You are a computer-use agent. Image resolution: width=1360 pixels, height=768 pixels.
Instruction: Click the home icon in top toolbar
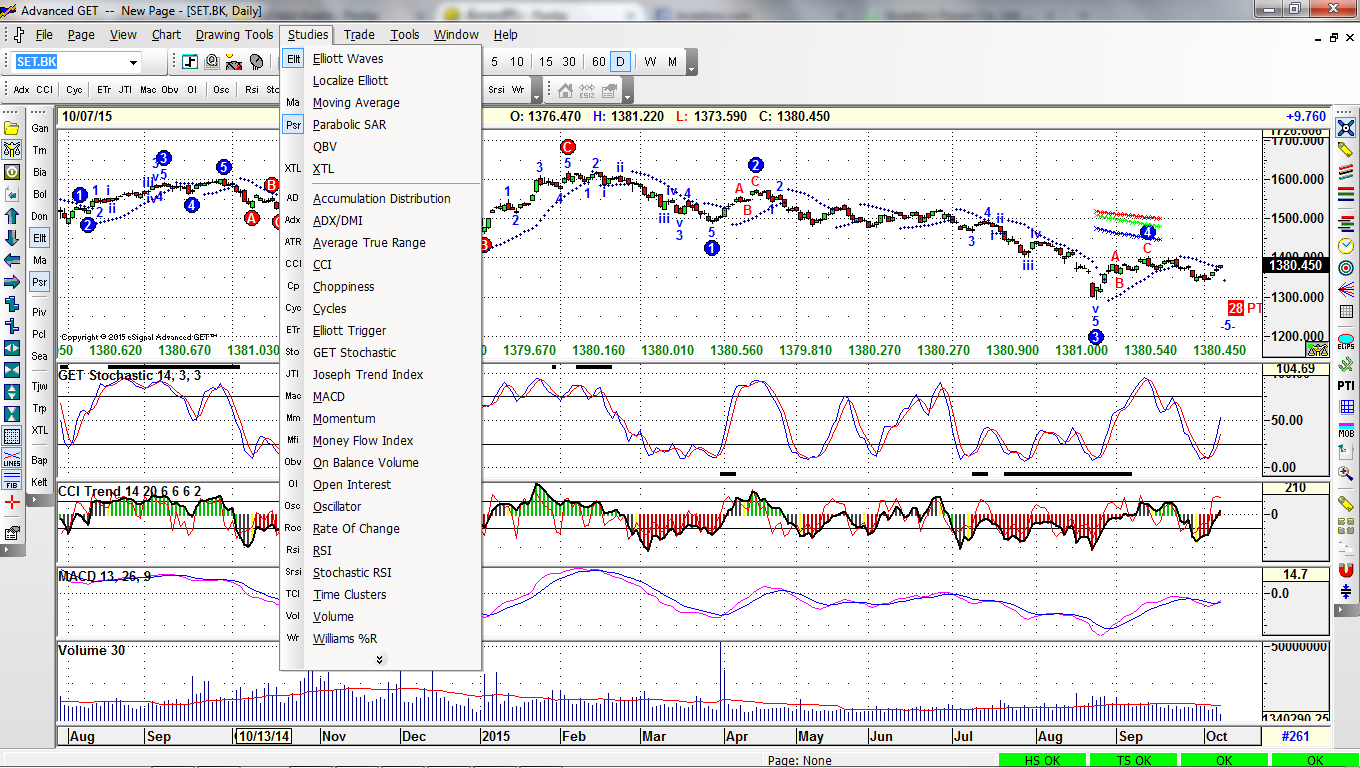point(565,91)
